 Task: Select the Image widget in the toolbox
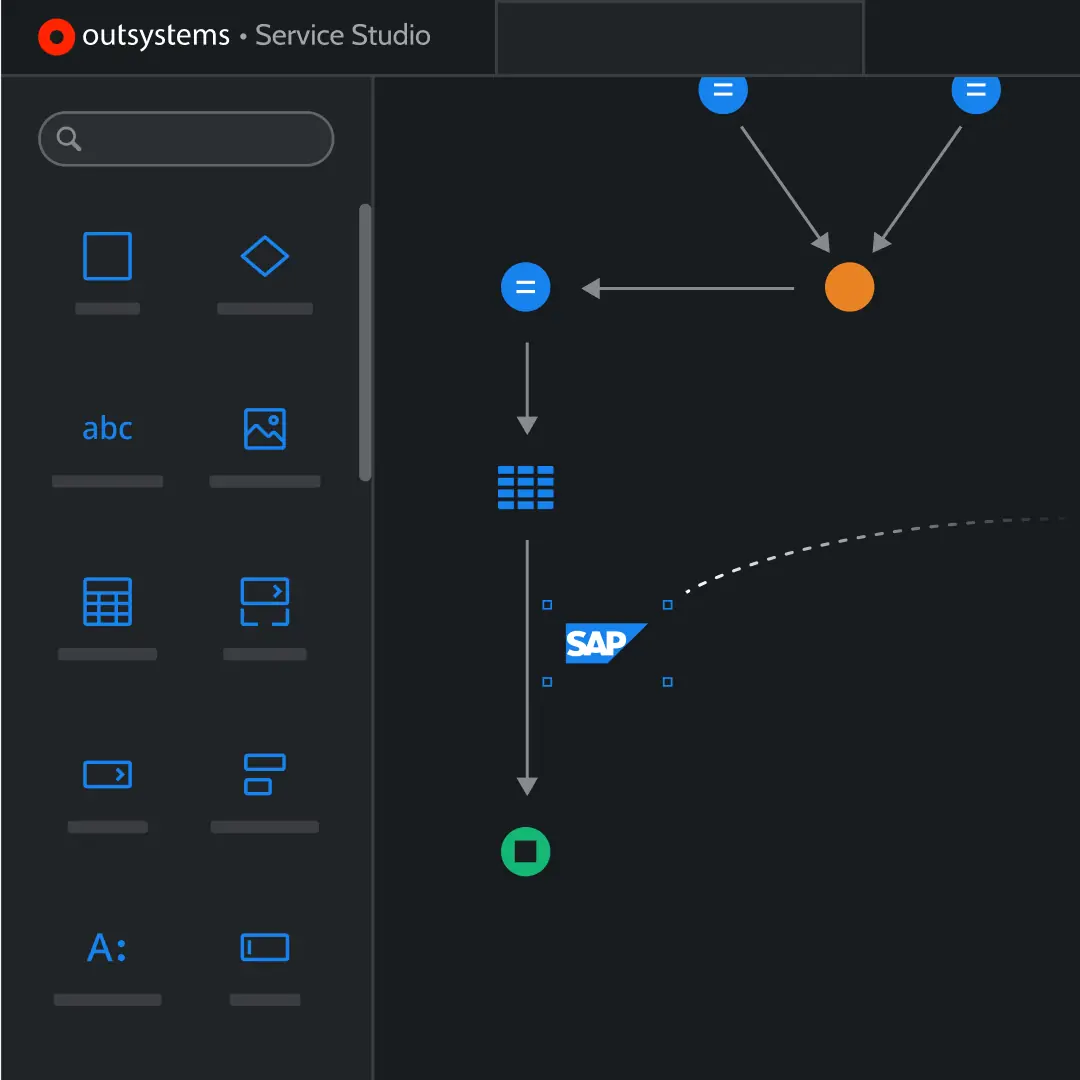pos(264,428)
